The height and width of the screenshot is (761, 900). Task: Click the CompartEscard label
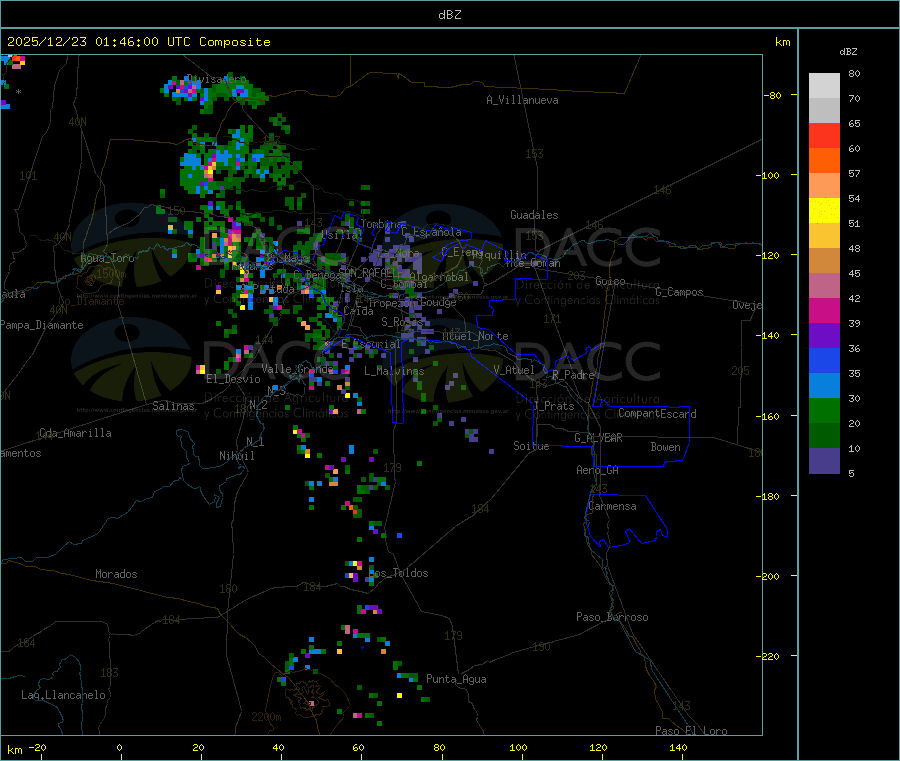pos(657,413)
